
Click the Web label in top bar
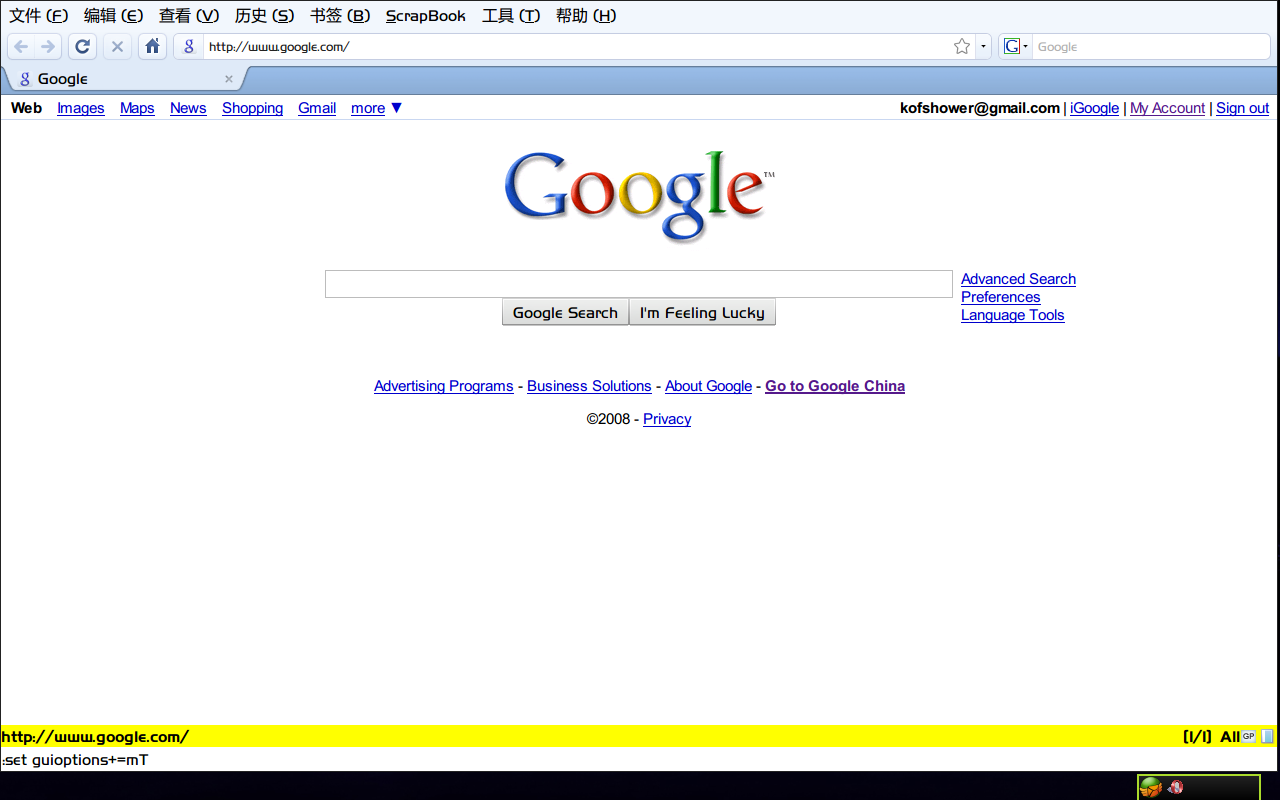26,108
